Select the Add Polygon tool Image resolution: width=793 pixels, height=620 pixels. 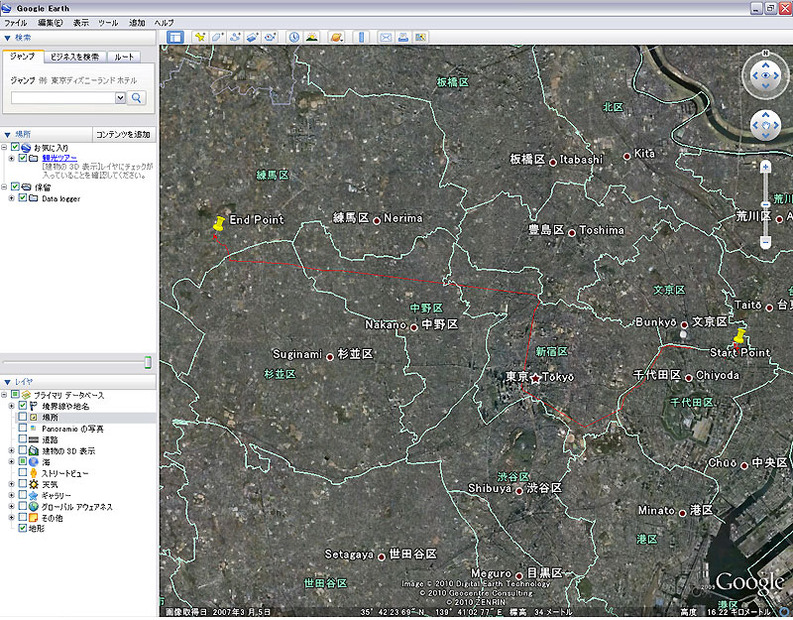click(x=217, y=37)
